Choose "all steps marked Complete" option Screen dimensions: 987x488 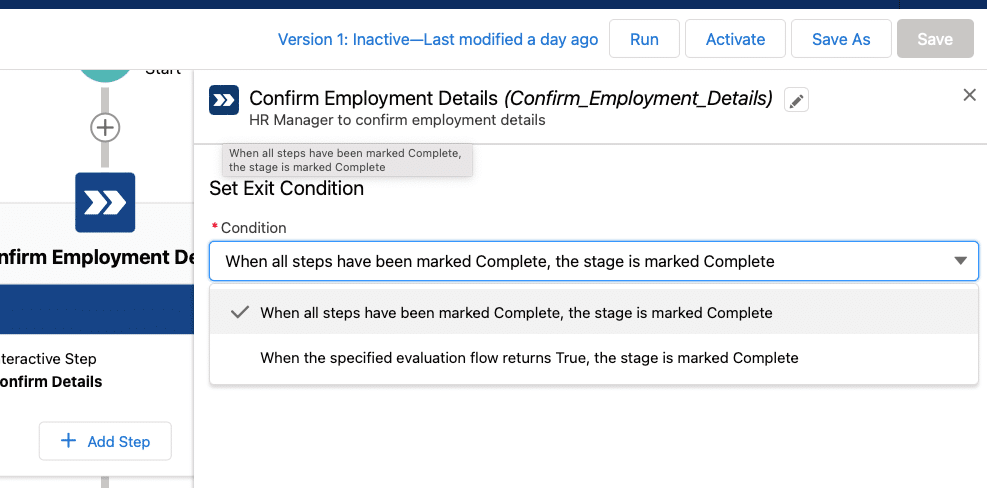[516, 313]
